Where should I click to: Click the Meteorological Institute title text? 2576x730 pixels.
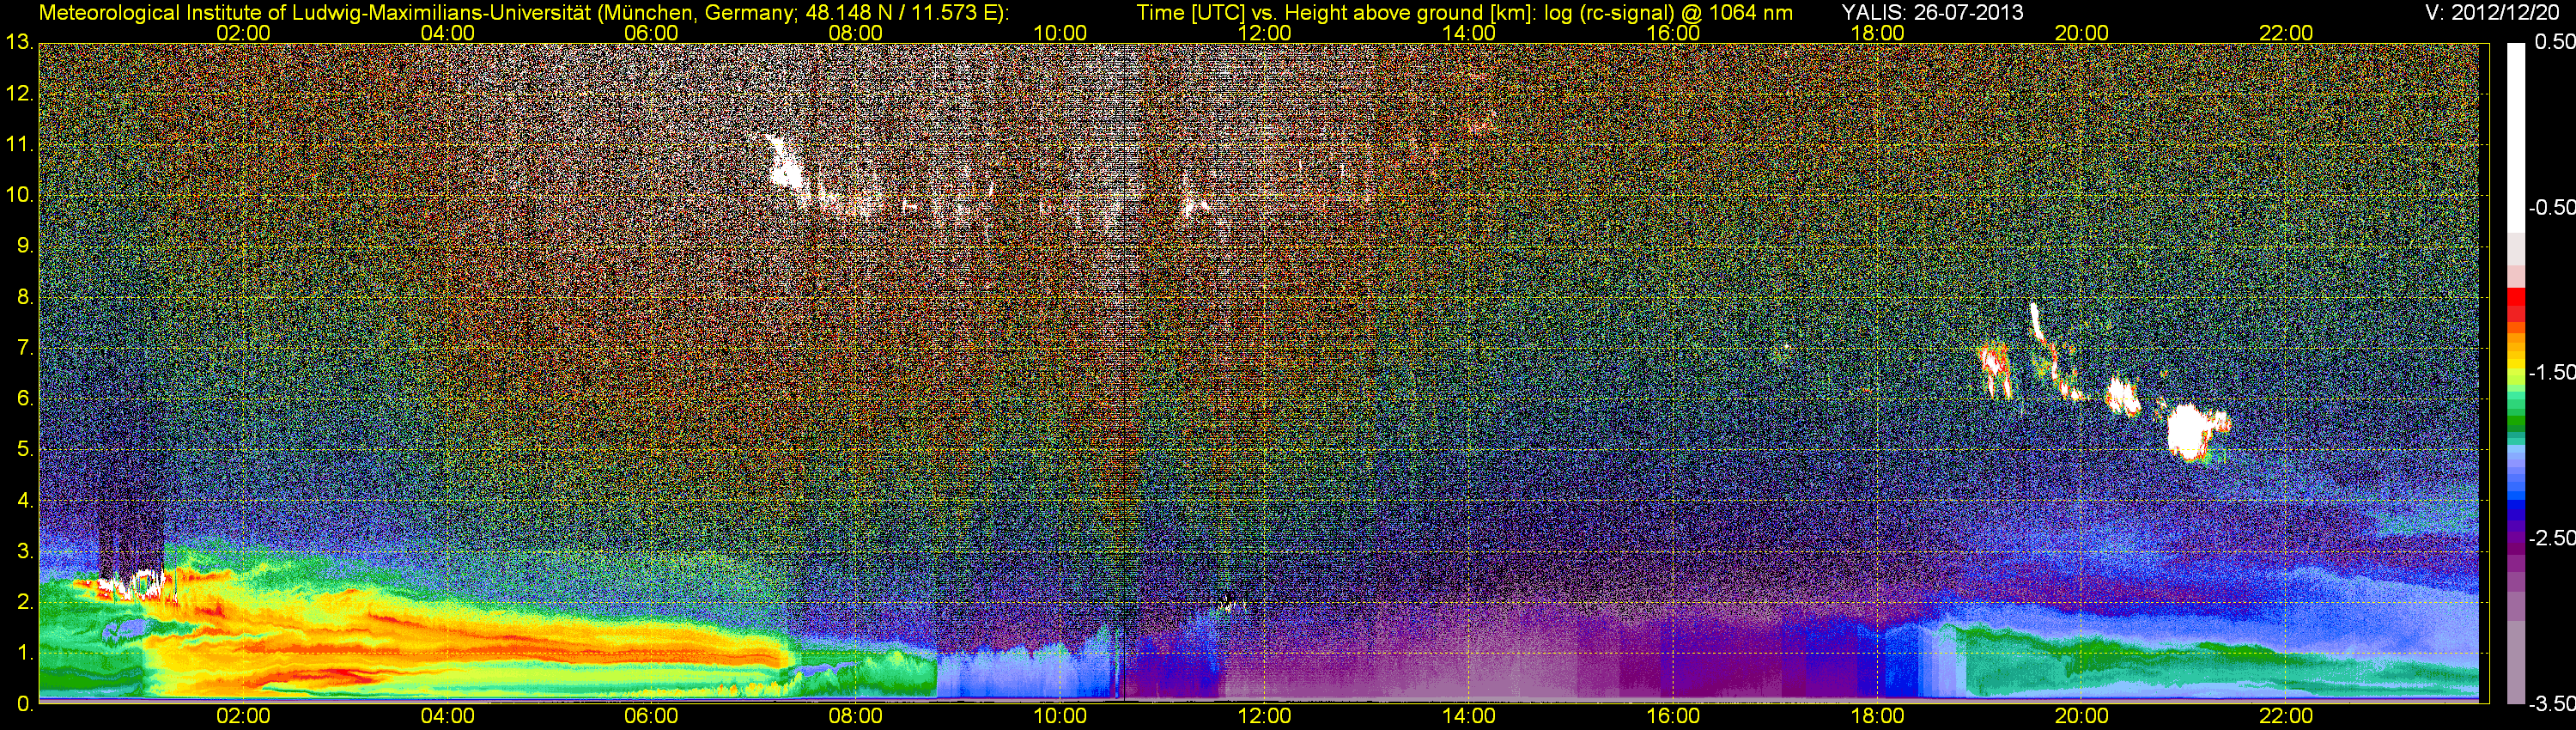[523, 13]
